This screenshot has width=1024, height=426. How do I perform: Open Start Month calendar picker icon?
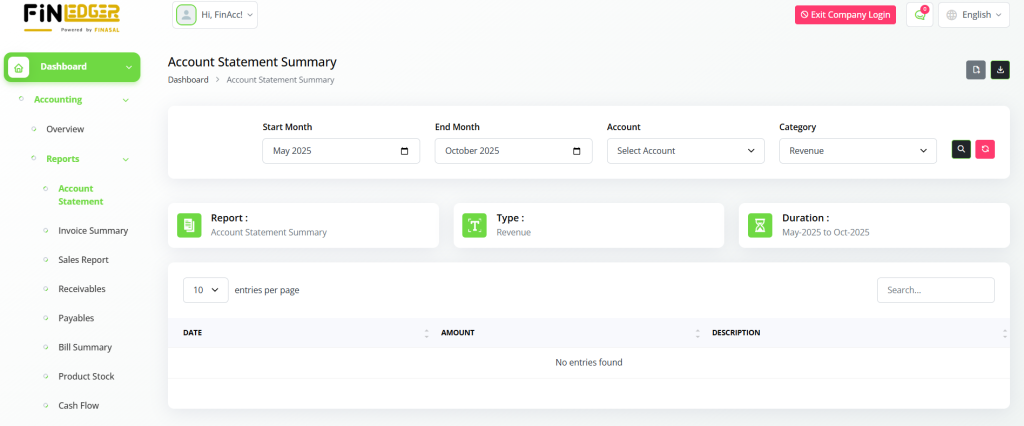tap(404, 151)
